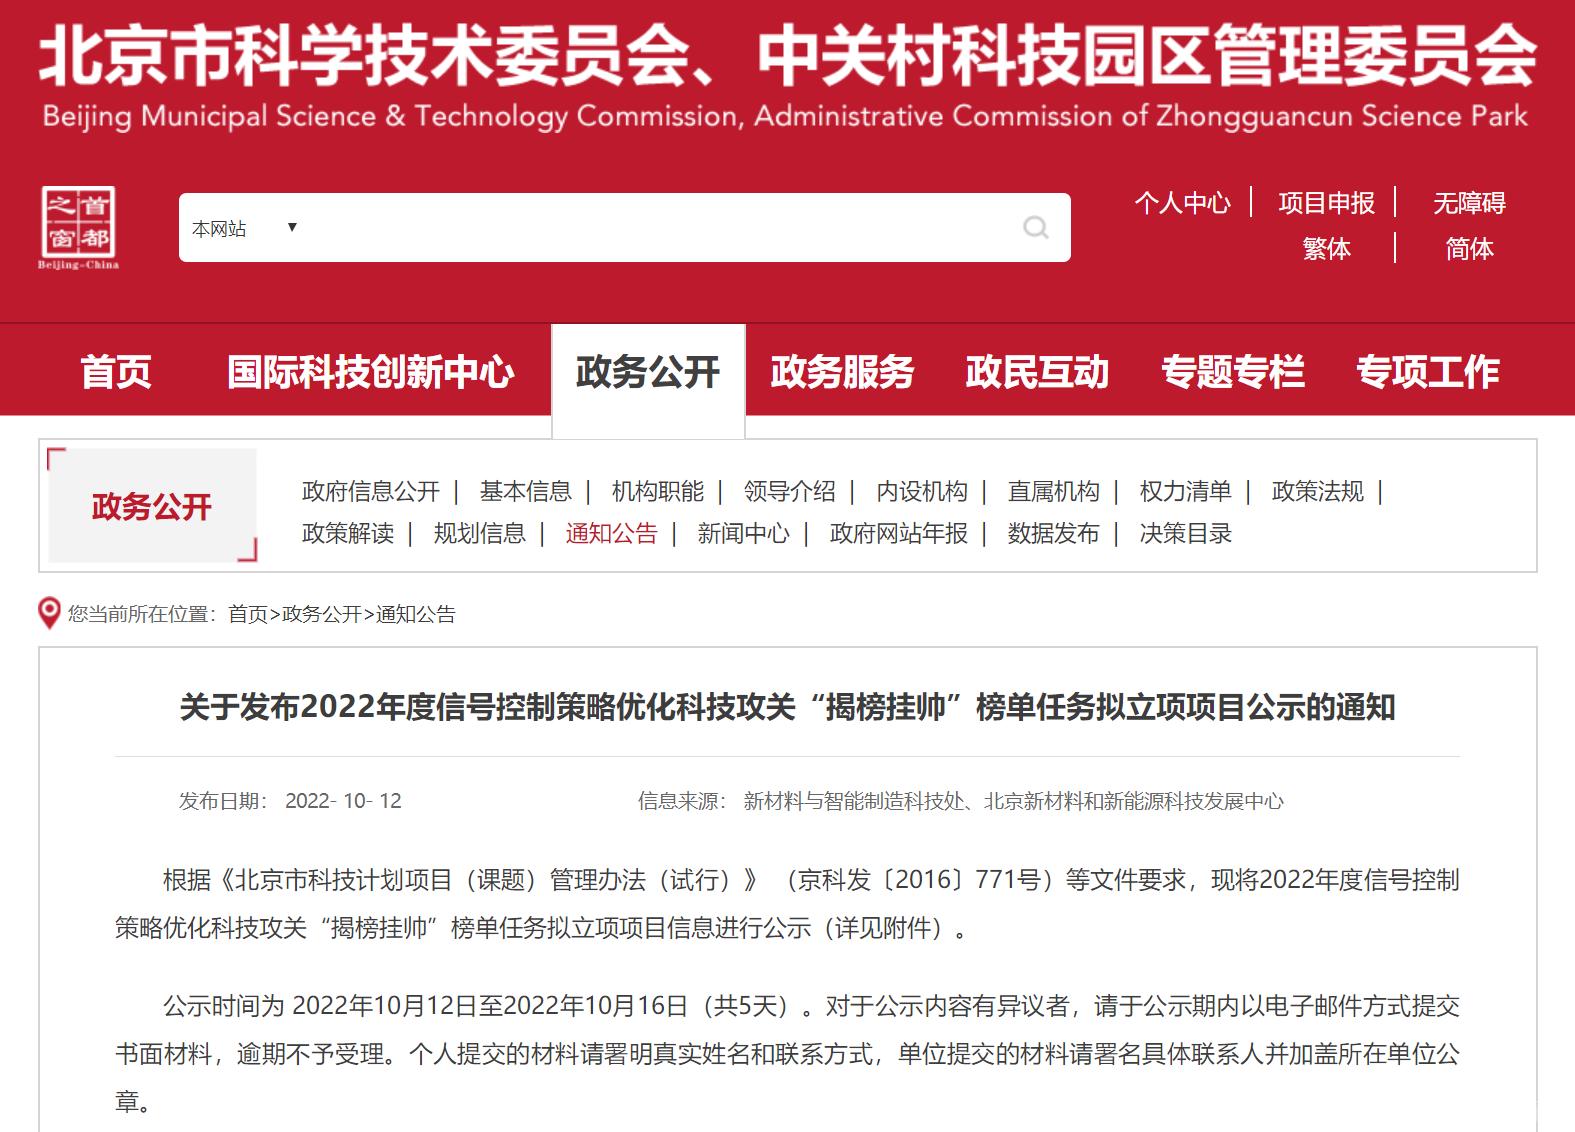Switch to 简体 simplified Chinese

click(x=1468, y=248)
